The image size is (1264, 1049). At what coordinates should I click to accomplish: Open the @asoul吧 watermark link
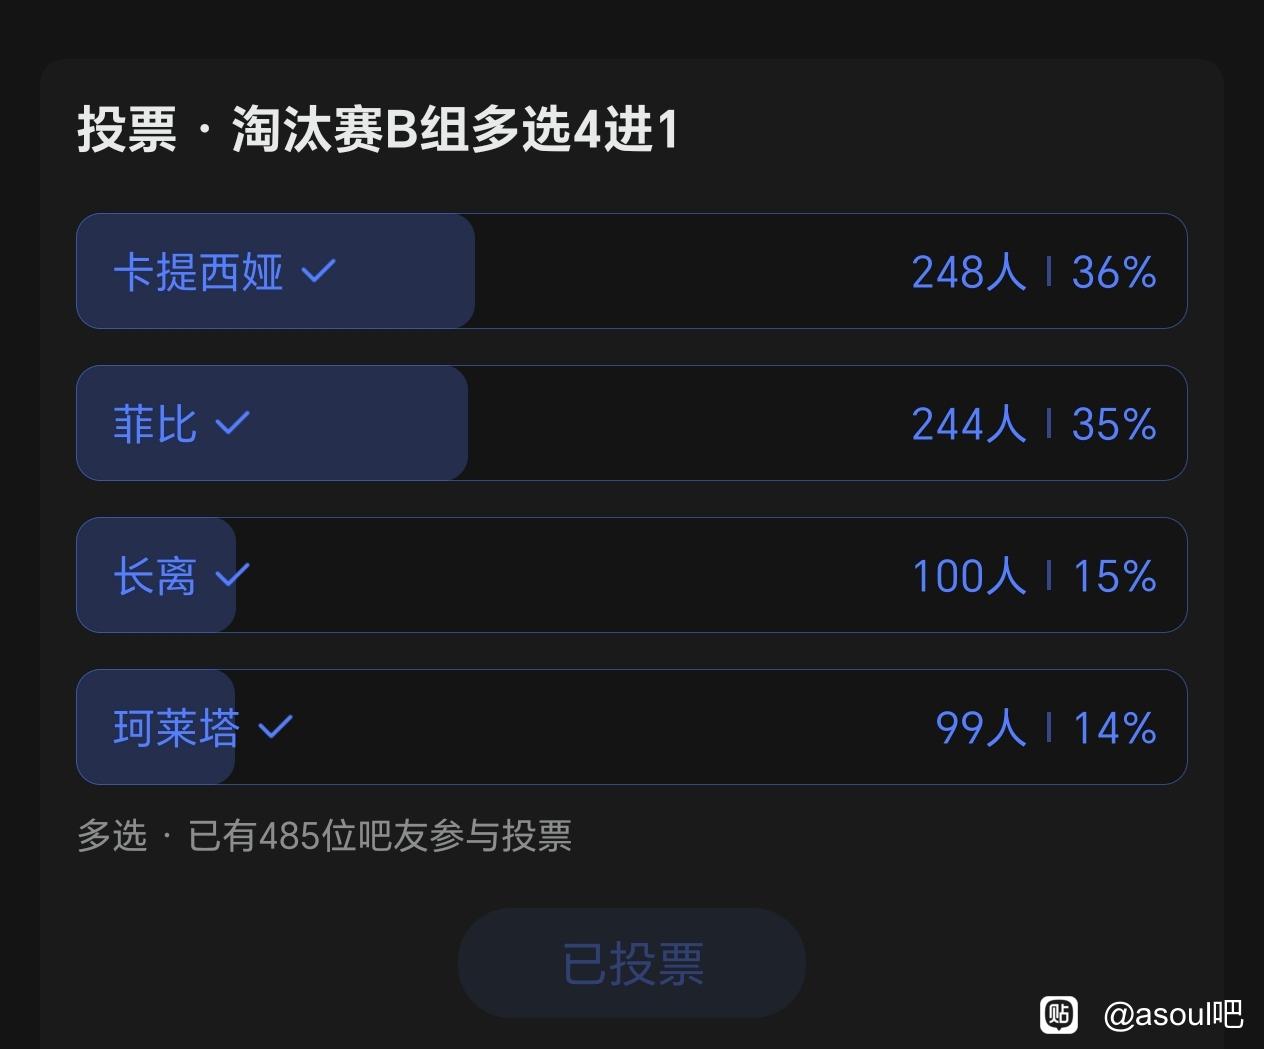pos(1172,1015)
